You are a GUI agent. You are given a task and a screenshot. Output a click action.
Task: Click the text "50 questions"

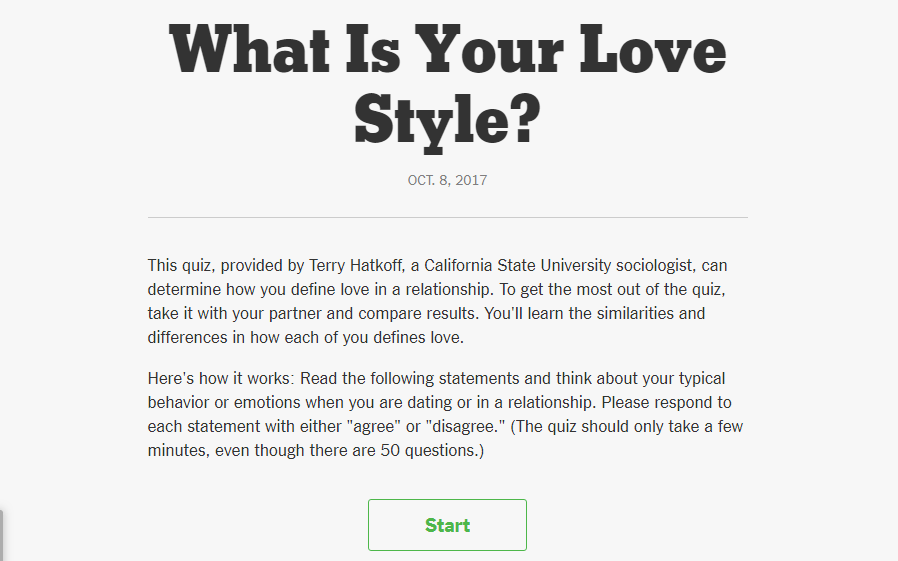click(x=428, y=451)
